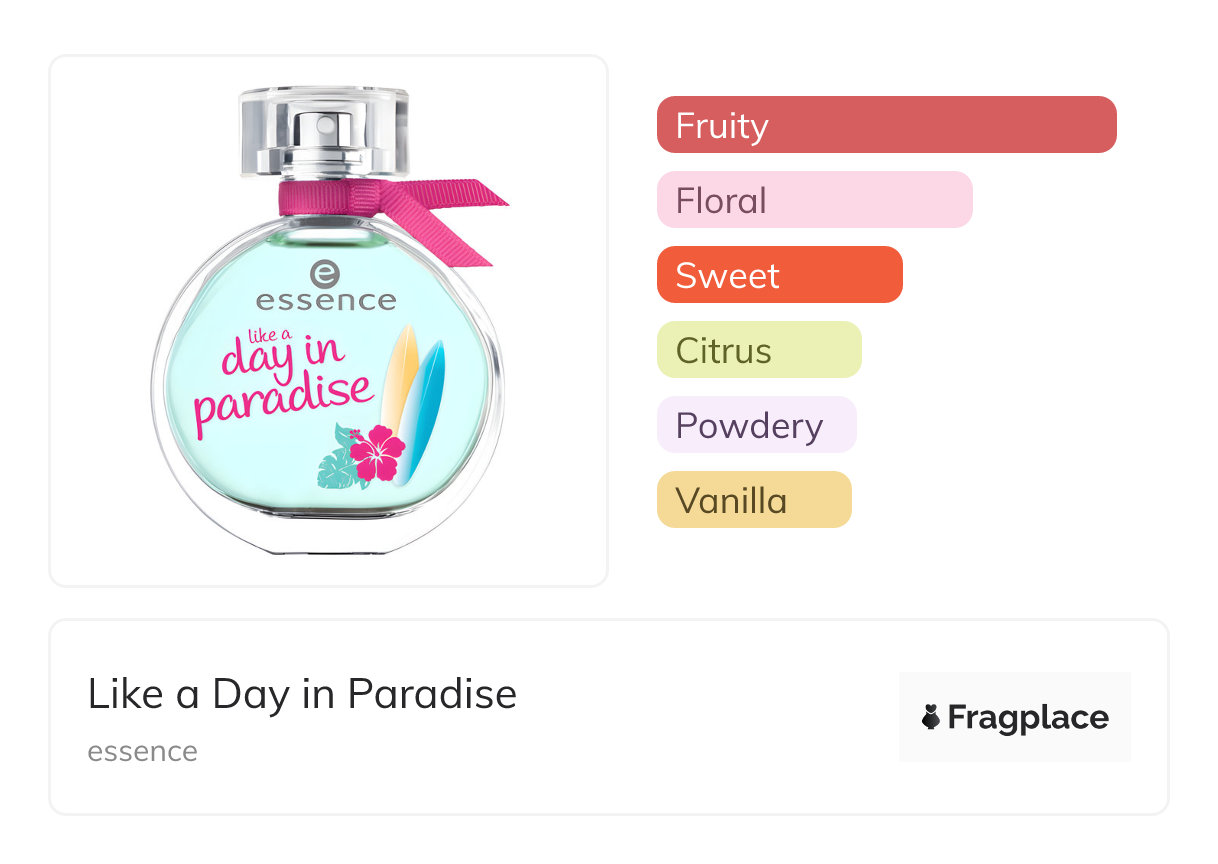Viewport: 1218px width, 864px height.
Task: Click the small Fragplace bottle icon
Action: (931, 717)
